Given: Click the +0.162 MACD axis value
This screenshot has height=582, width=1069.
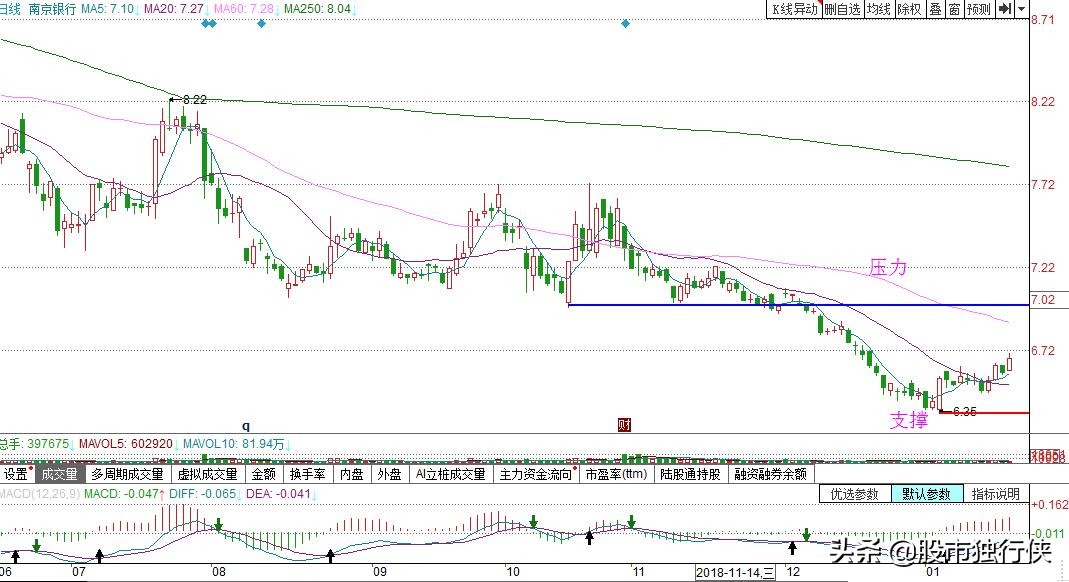Looking at the screenshot, I should (1049, 505).
